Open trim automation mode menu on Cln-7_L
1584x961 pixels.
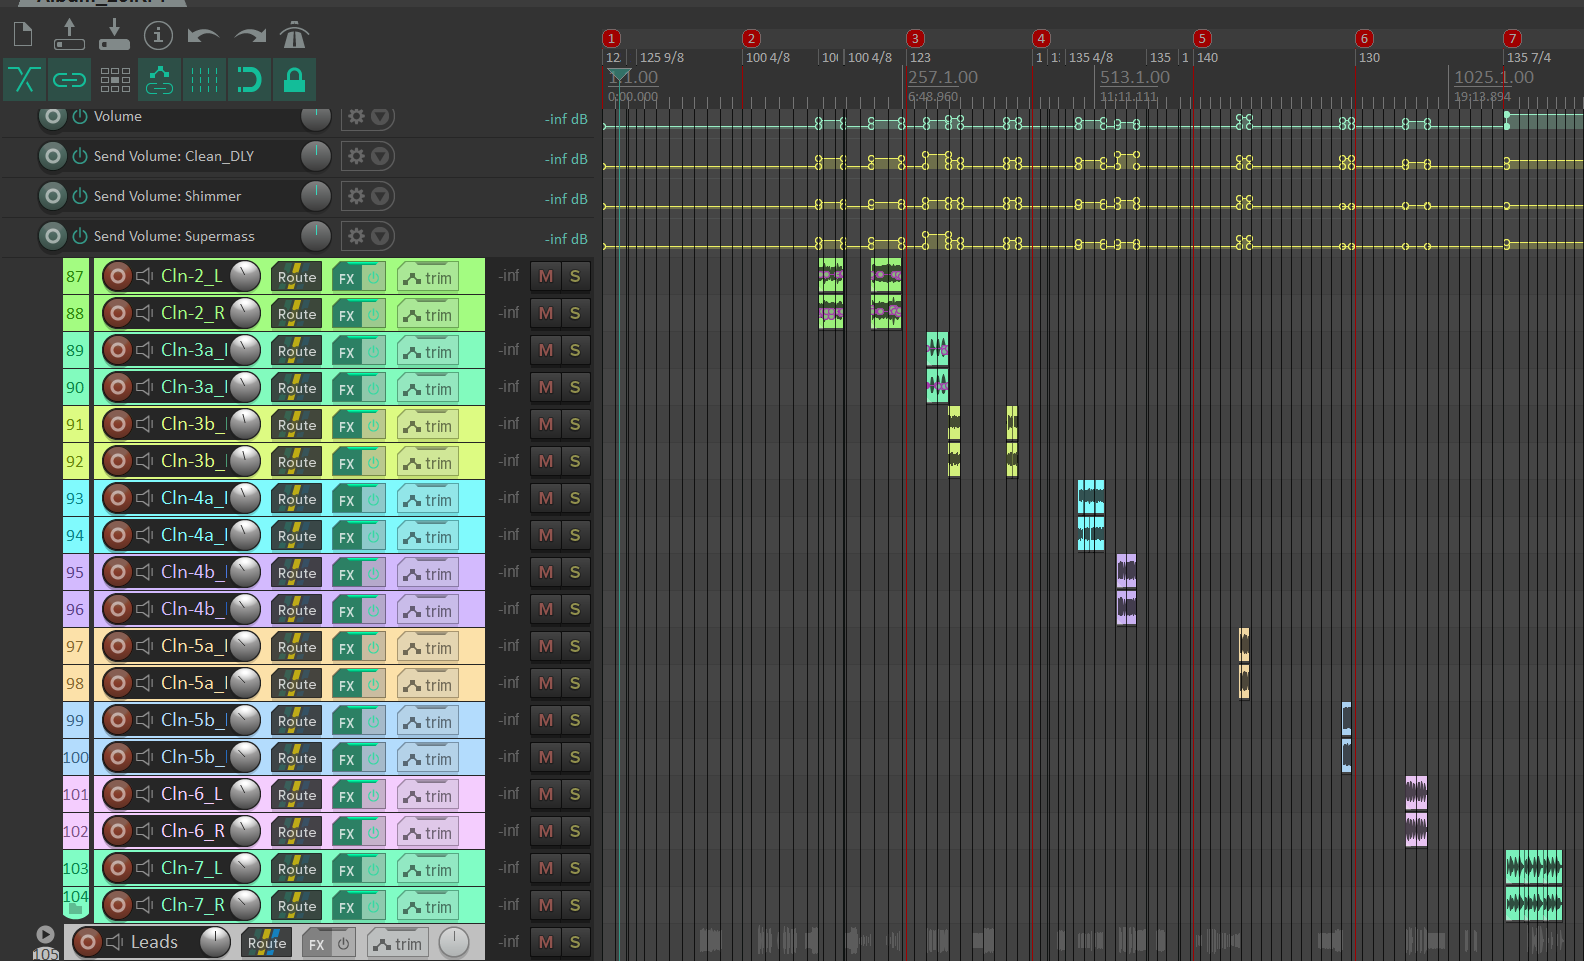[428, 870]
